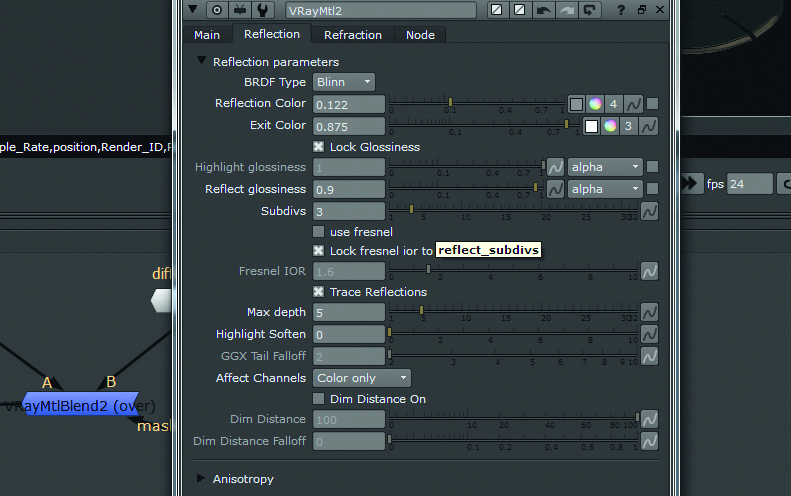The height and width of the screenshot is (496, 791).
Task: Click the fast-forward playback button
Action: click(x=689, y=183)
